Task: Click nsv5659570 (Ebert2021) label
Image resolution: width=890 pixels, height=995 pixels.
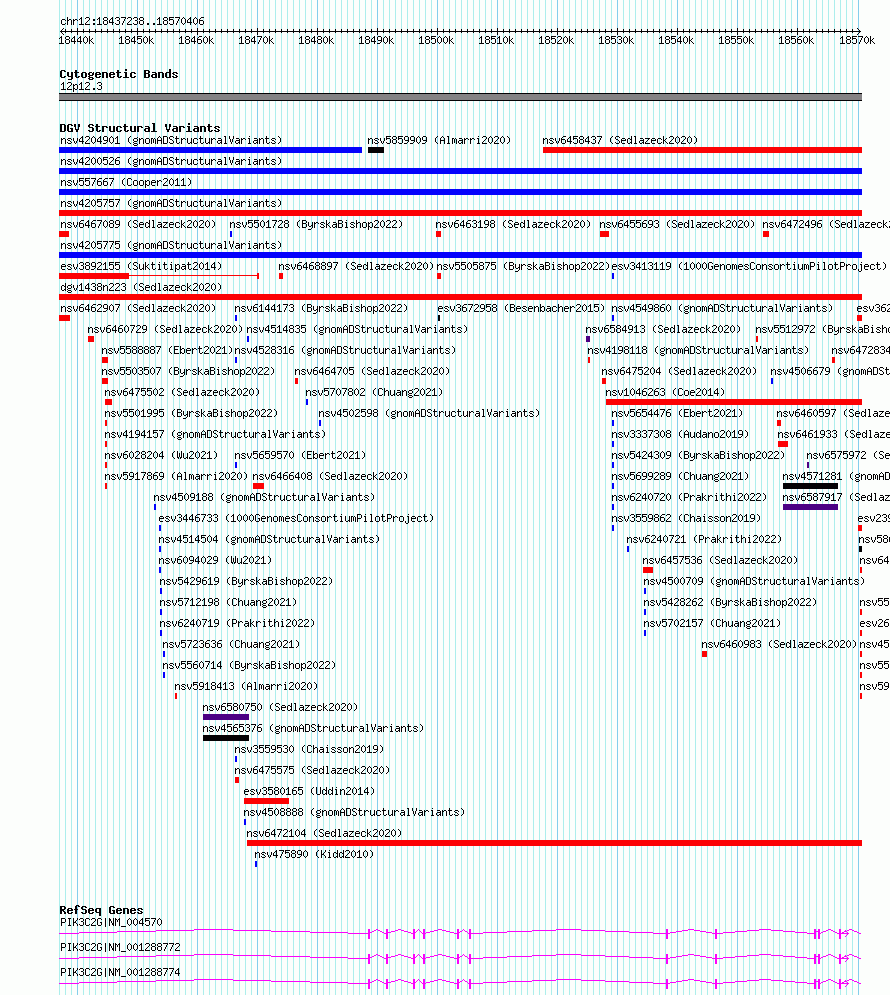Action: click(x=300, y=455)
